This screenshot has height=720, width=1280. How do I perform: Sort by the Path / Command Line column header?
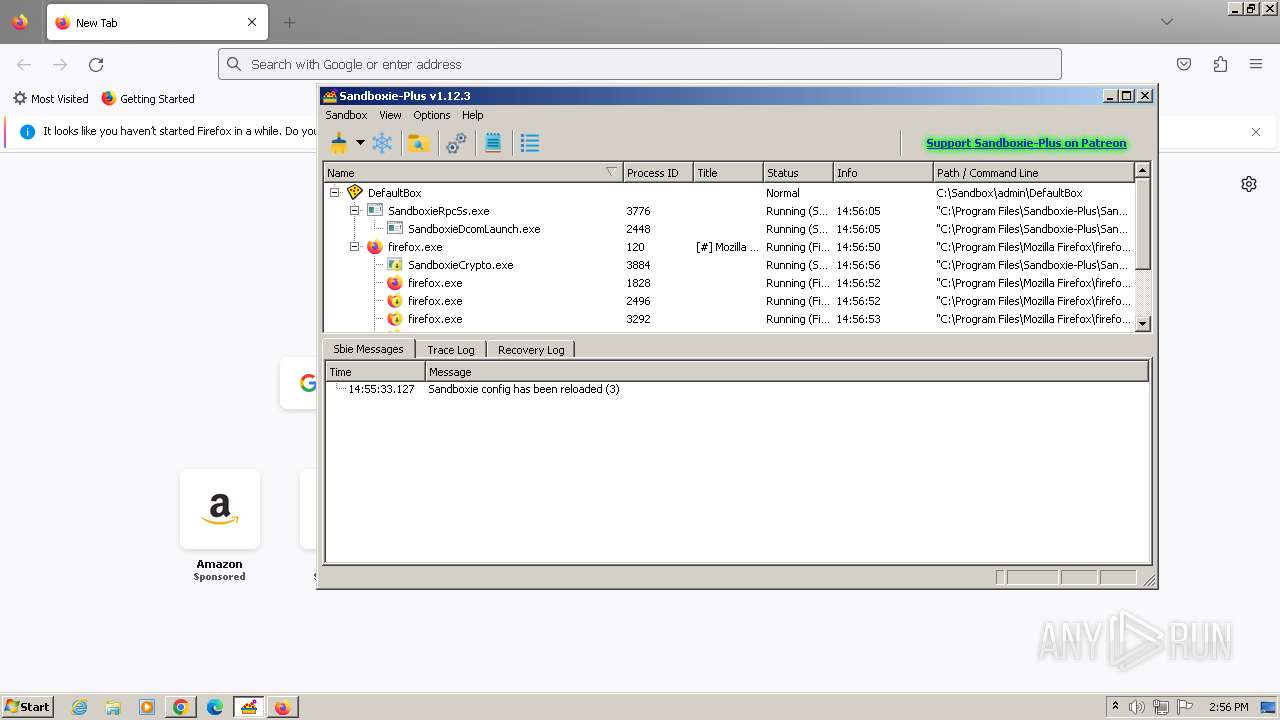tap(1034, 173)
